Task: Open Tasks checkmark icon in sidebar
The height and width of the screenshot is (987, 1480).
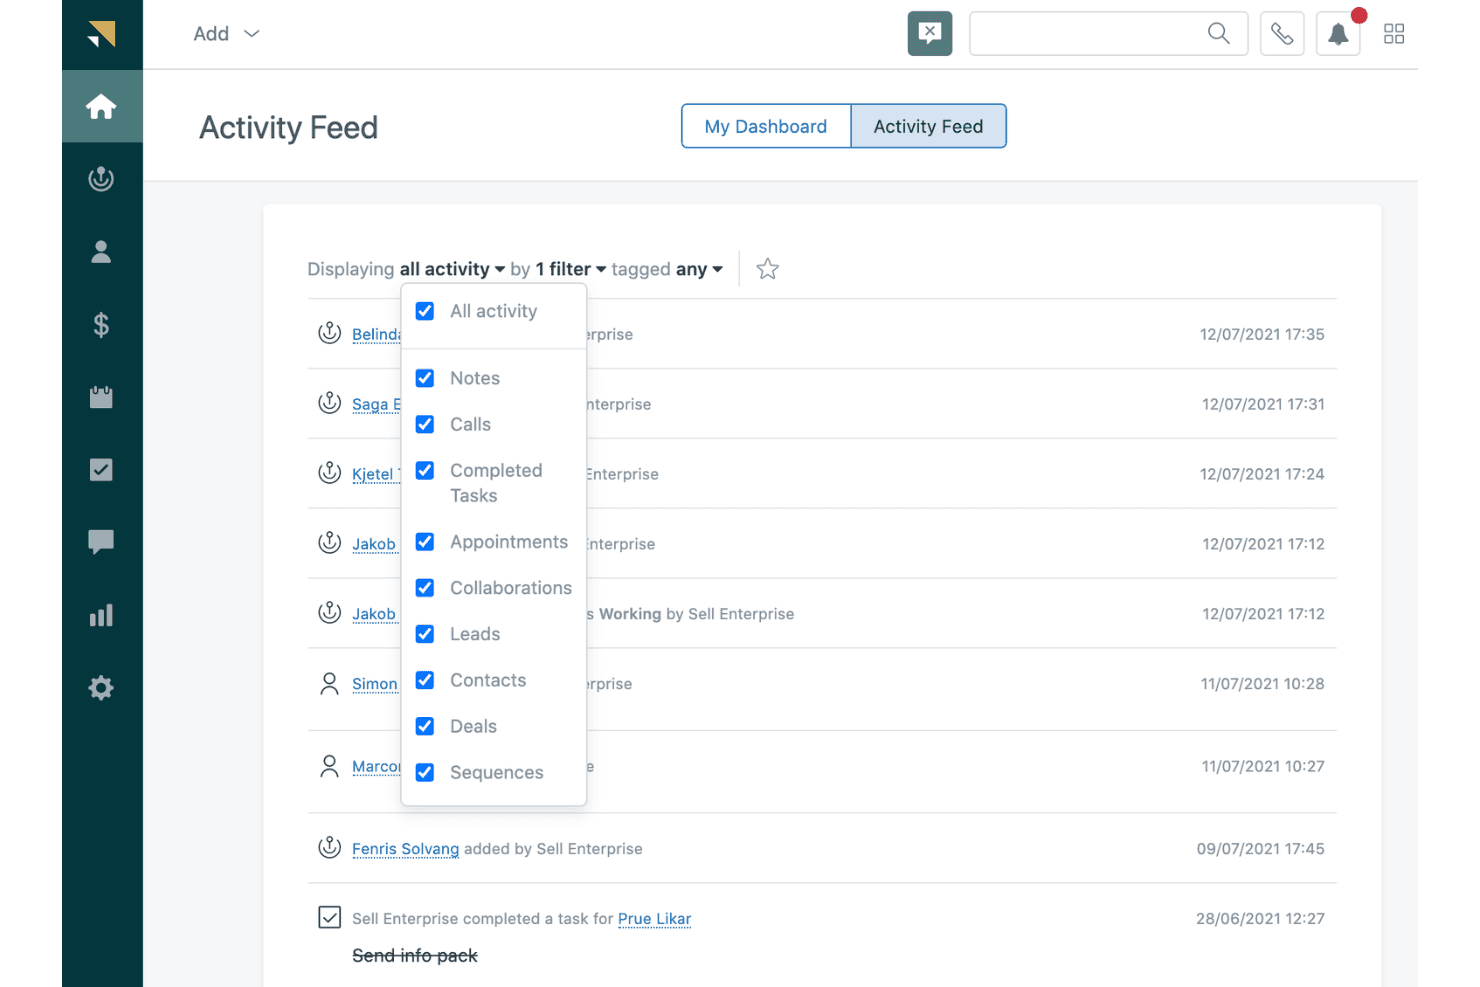Action: [x=101, y=470]
